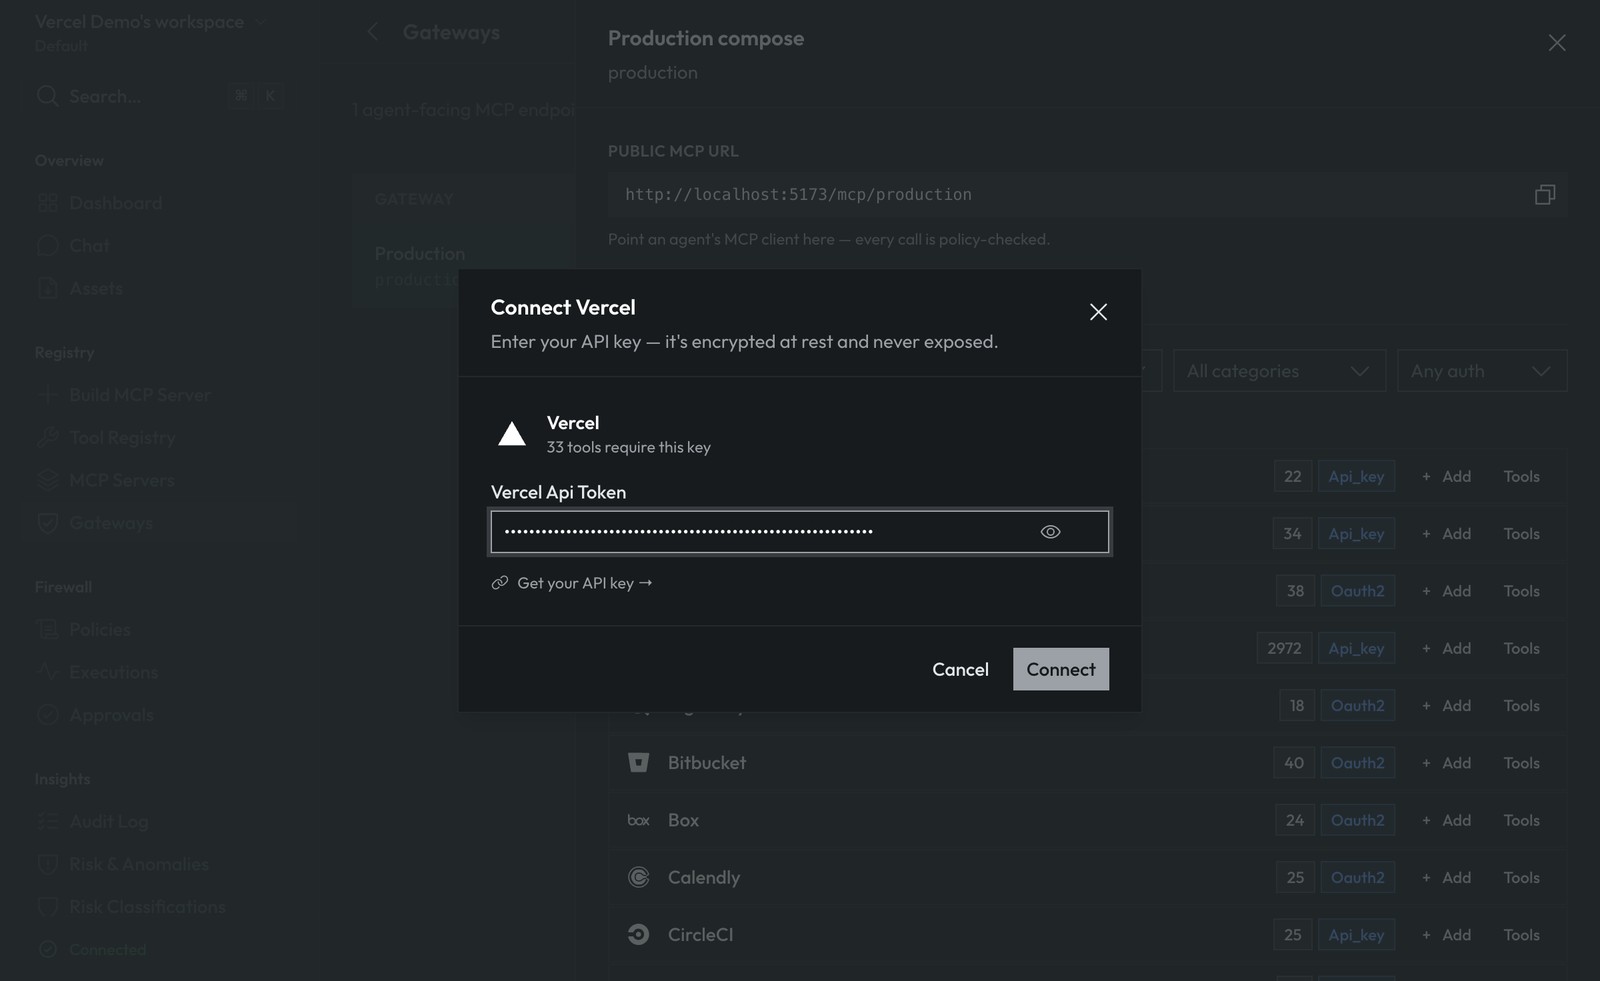1600x981 pixels.
Task: Cancel the Connect Vercel dialog
Action: 960,669
